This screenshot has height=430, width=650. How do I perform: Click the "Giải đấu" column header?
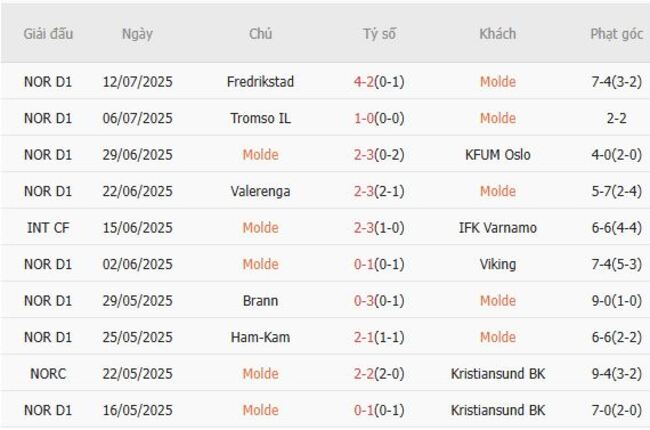tap(48, 34)
